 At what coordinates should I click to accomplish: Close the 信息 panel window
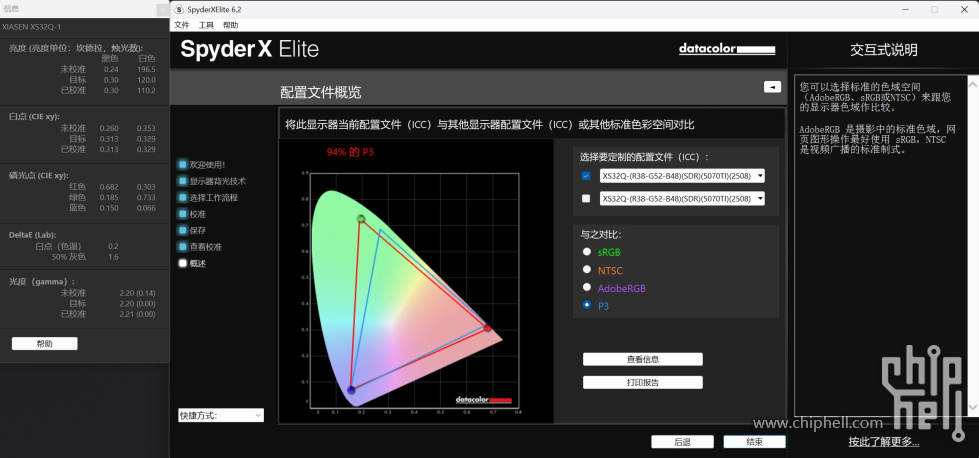coord(162,9)
